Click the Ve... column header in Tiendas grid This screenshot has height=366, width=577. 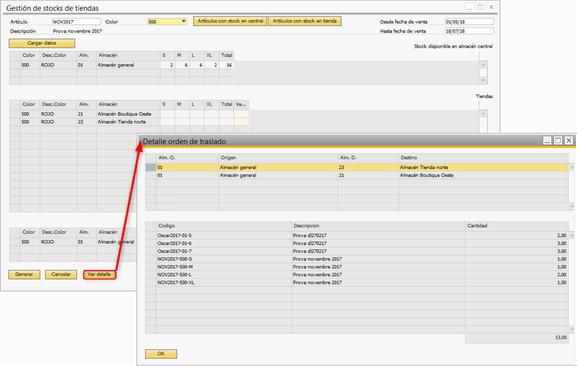tap(241, 104)
